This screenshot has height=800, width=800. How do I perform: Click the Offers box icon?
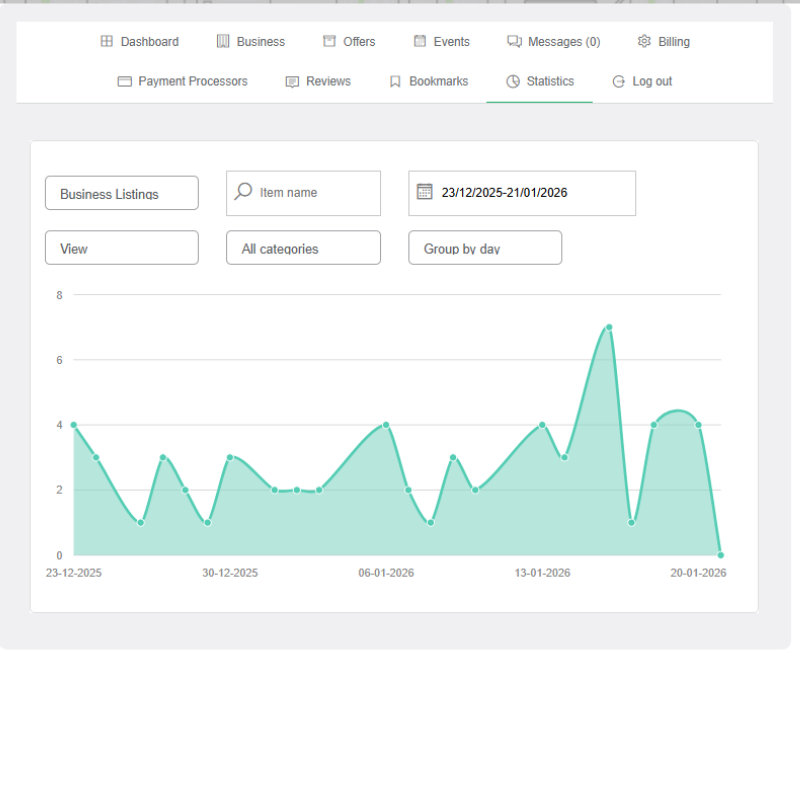point(329,42)
